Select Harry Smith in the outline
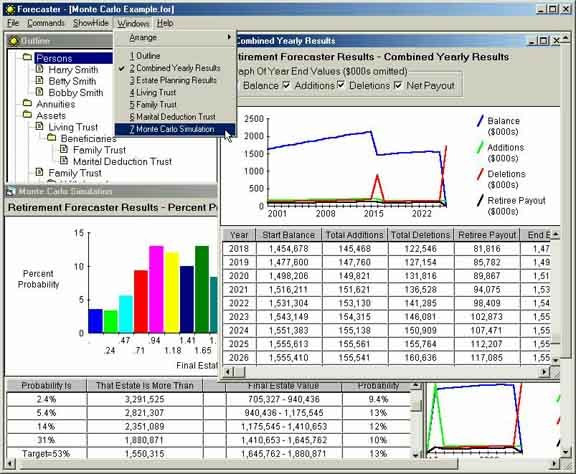This screenshot has height=474, width=576. (73, 69)
